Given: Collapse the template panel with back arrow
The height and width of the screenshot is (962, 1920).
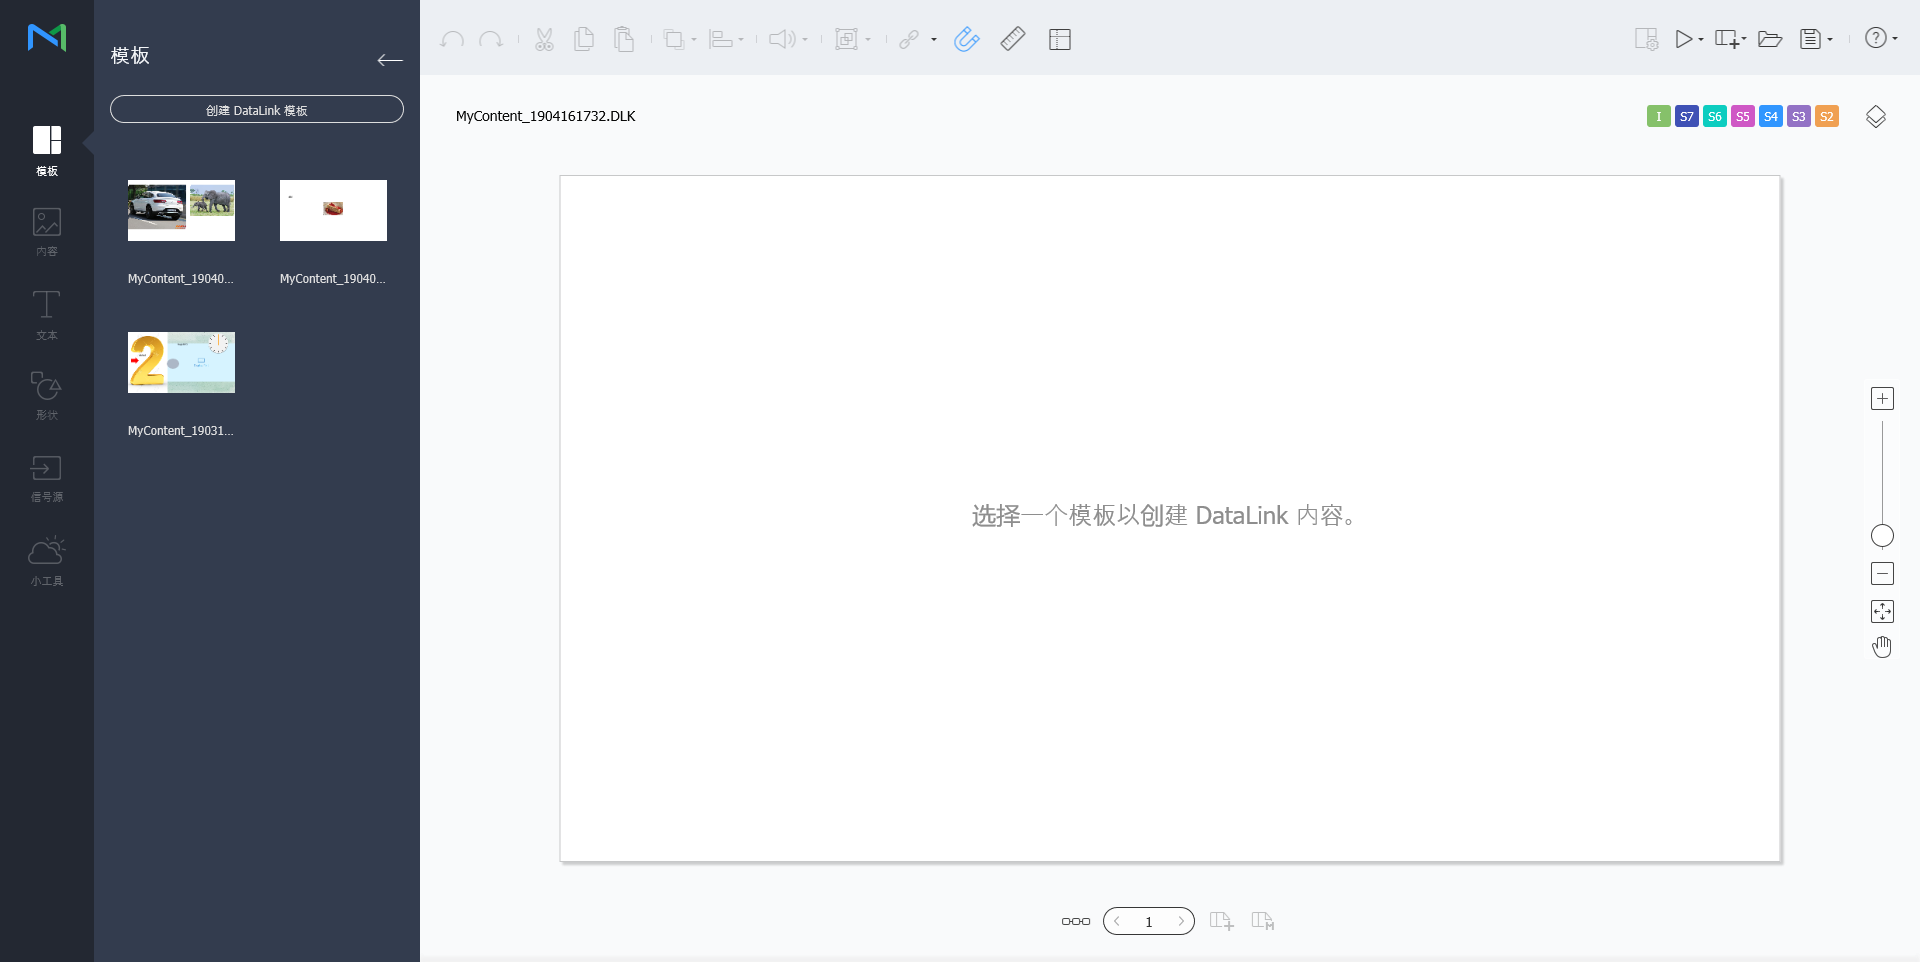Looking at the screenshot, I should click(389, 60).
